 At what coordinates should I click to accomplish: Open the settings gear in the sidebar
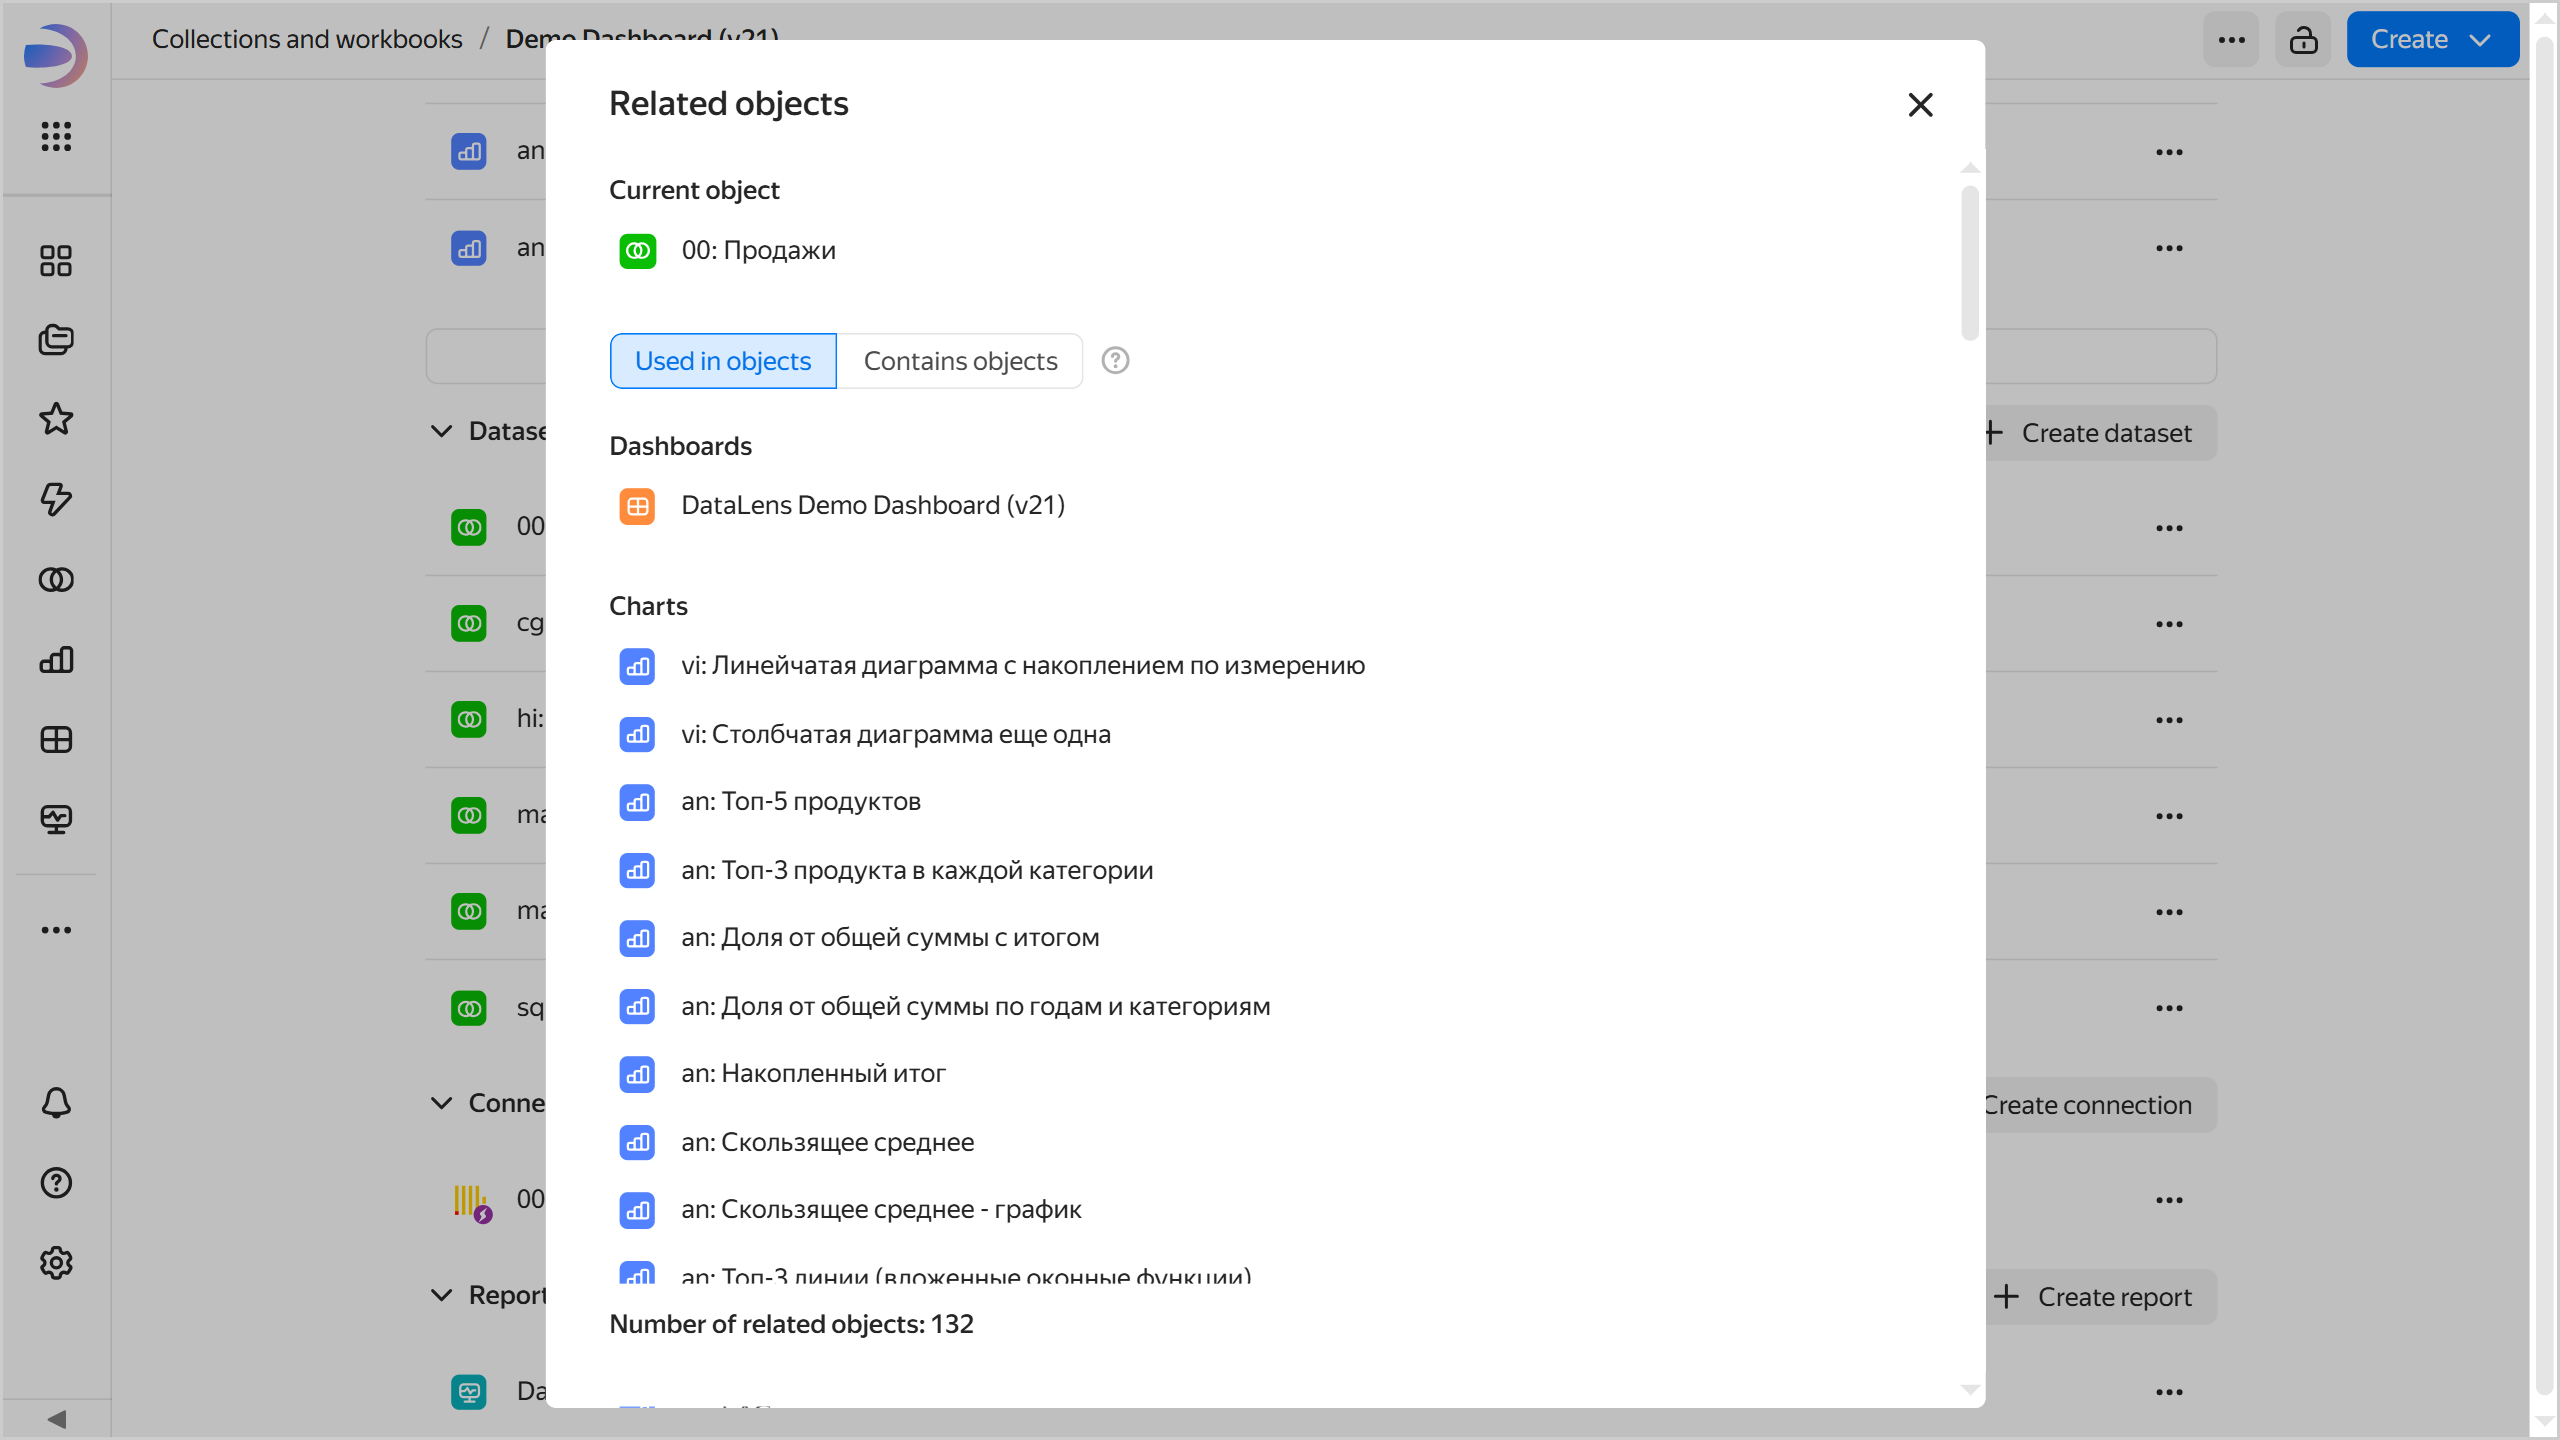pyautogui.click(x=56, y=1263)
